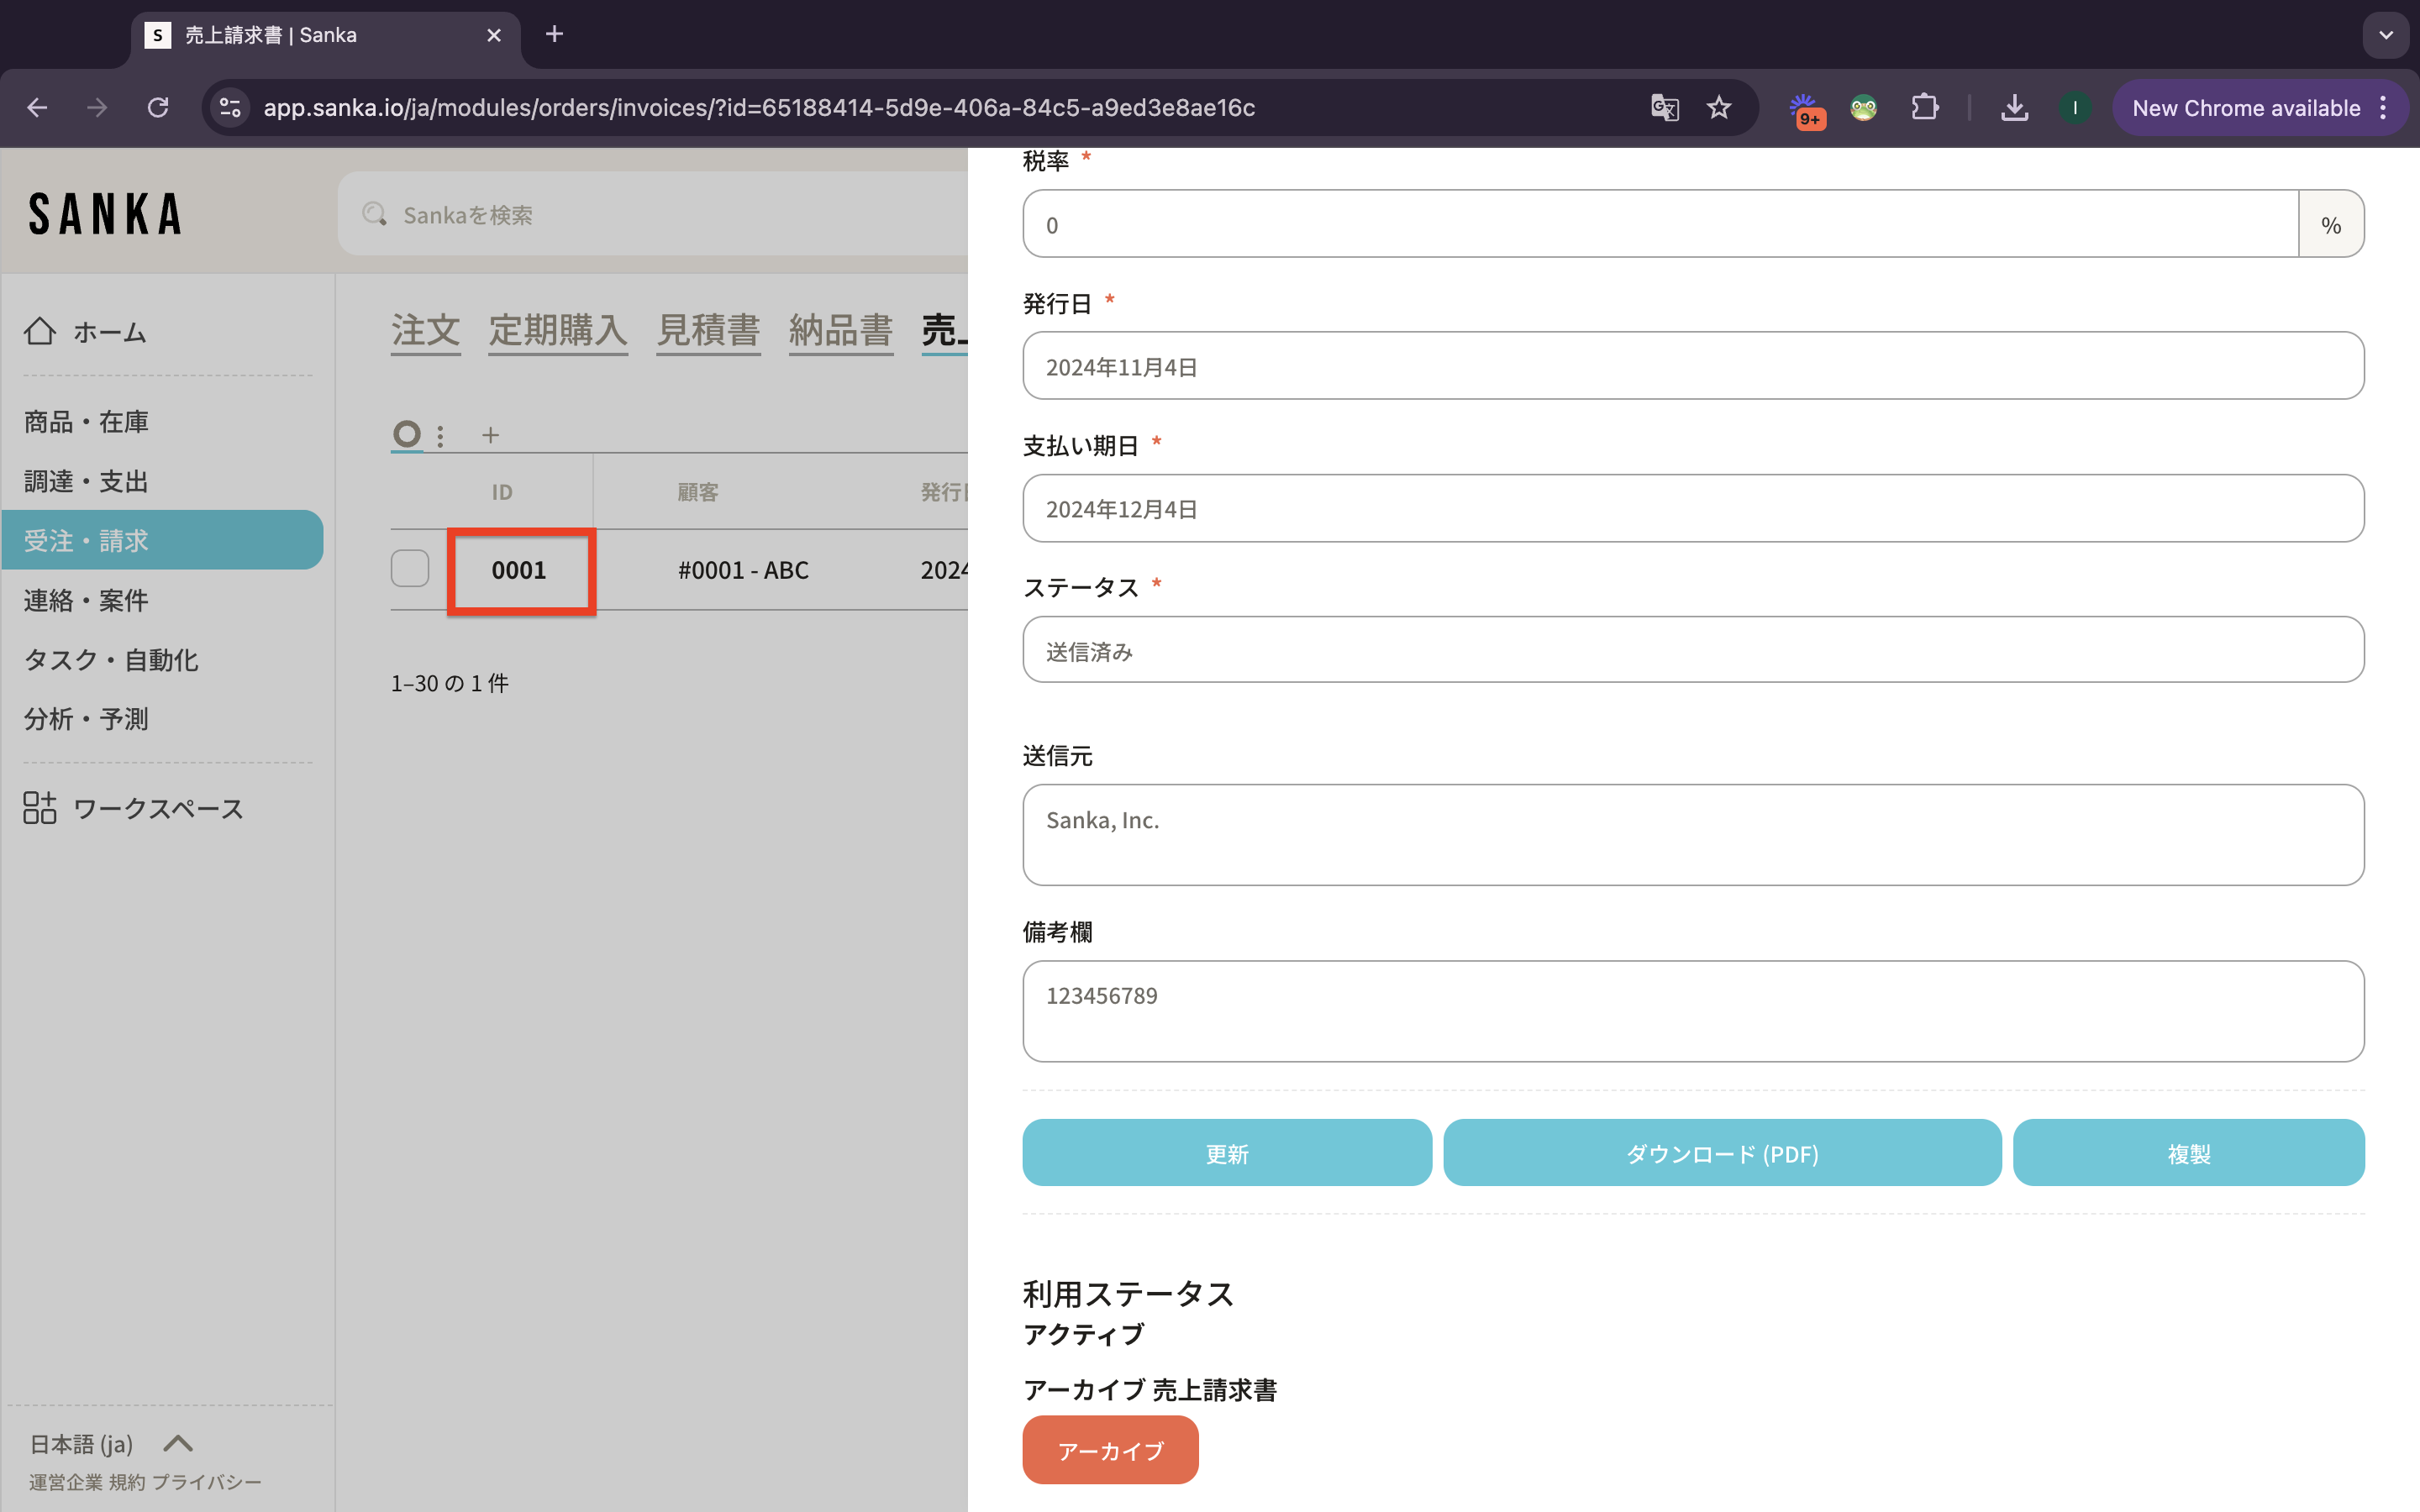Open the ステータス dropdown showing 送信済み
Viewport: 2420px width, 1512px height.
point(1692,651)
